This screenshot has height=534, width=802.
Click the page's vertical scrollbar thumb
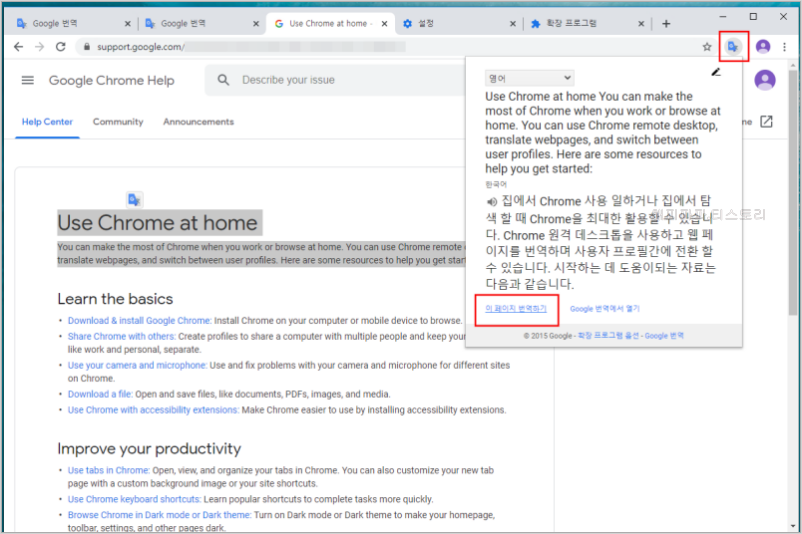click(x=792, y=192)
